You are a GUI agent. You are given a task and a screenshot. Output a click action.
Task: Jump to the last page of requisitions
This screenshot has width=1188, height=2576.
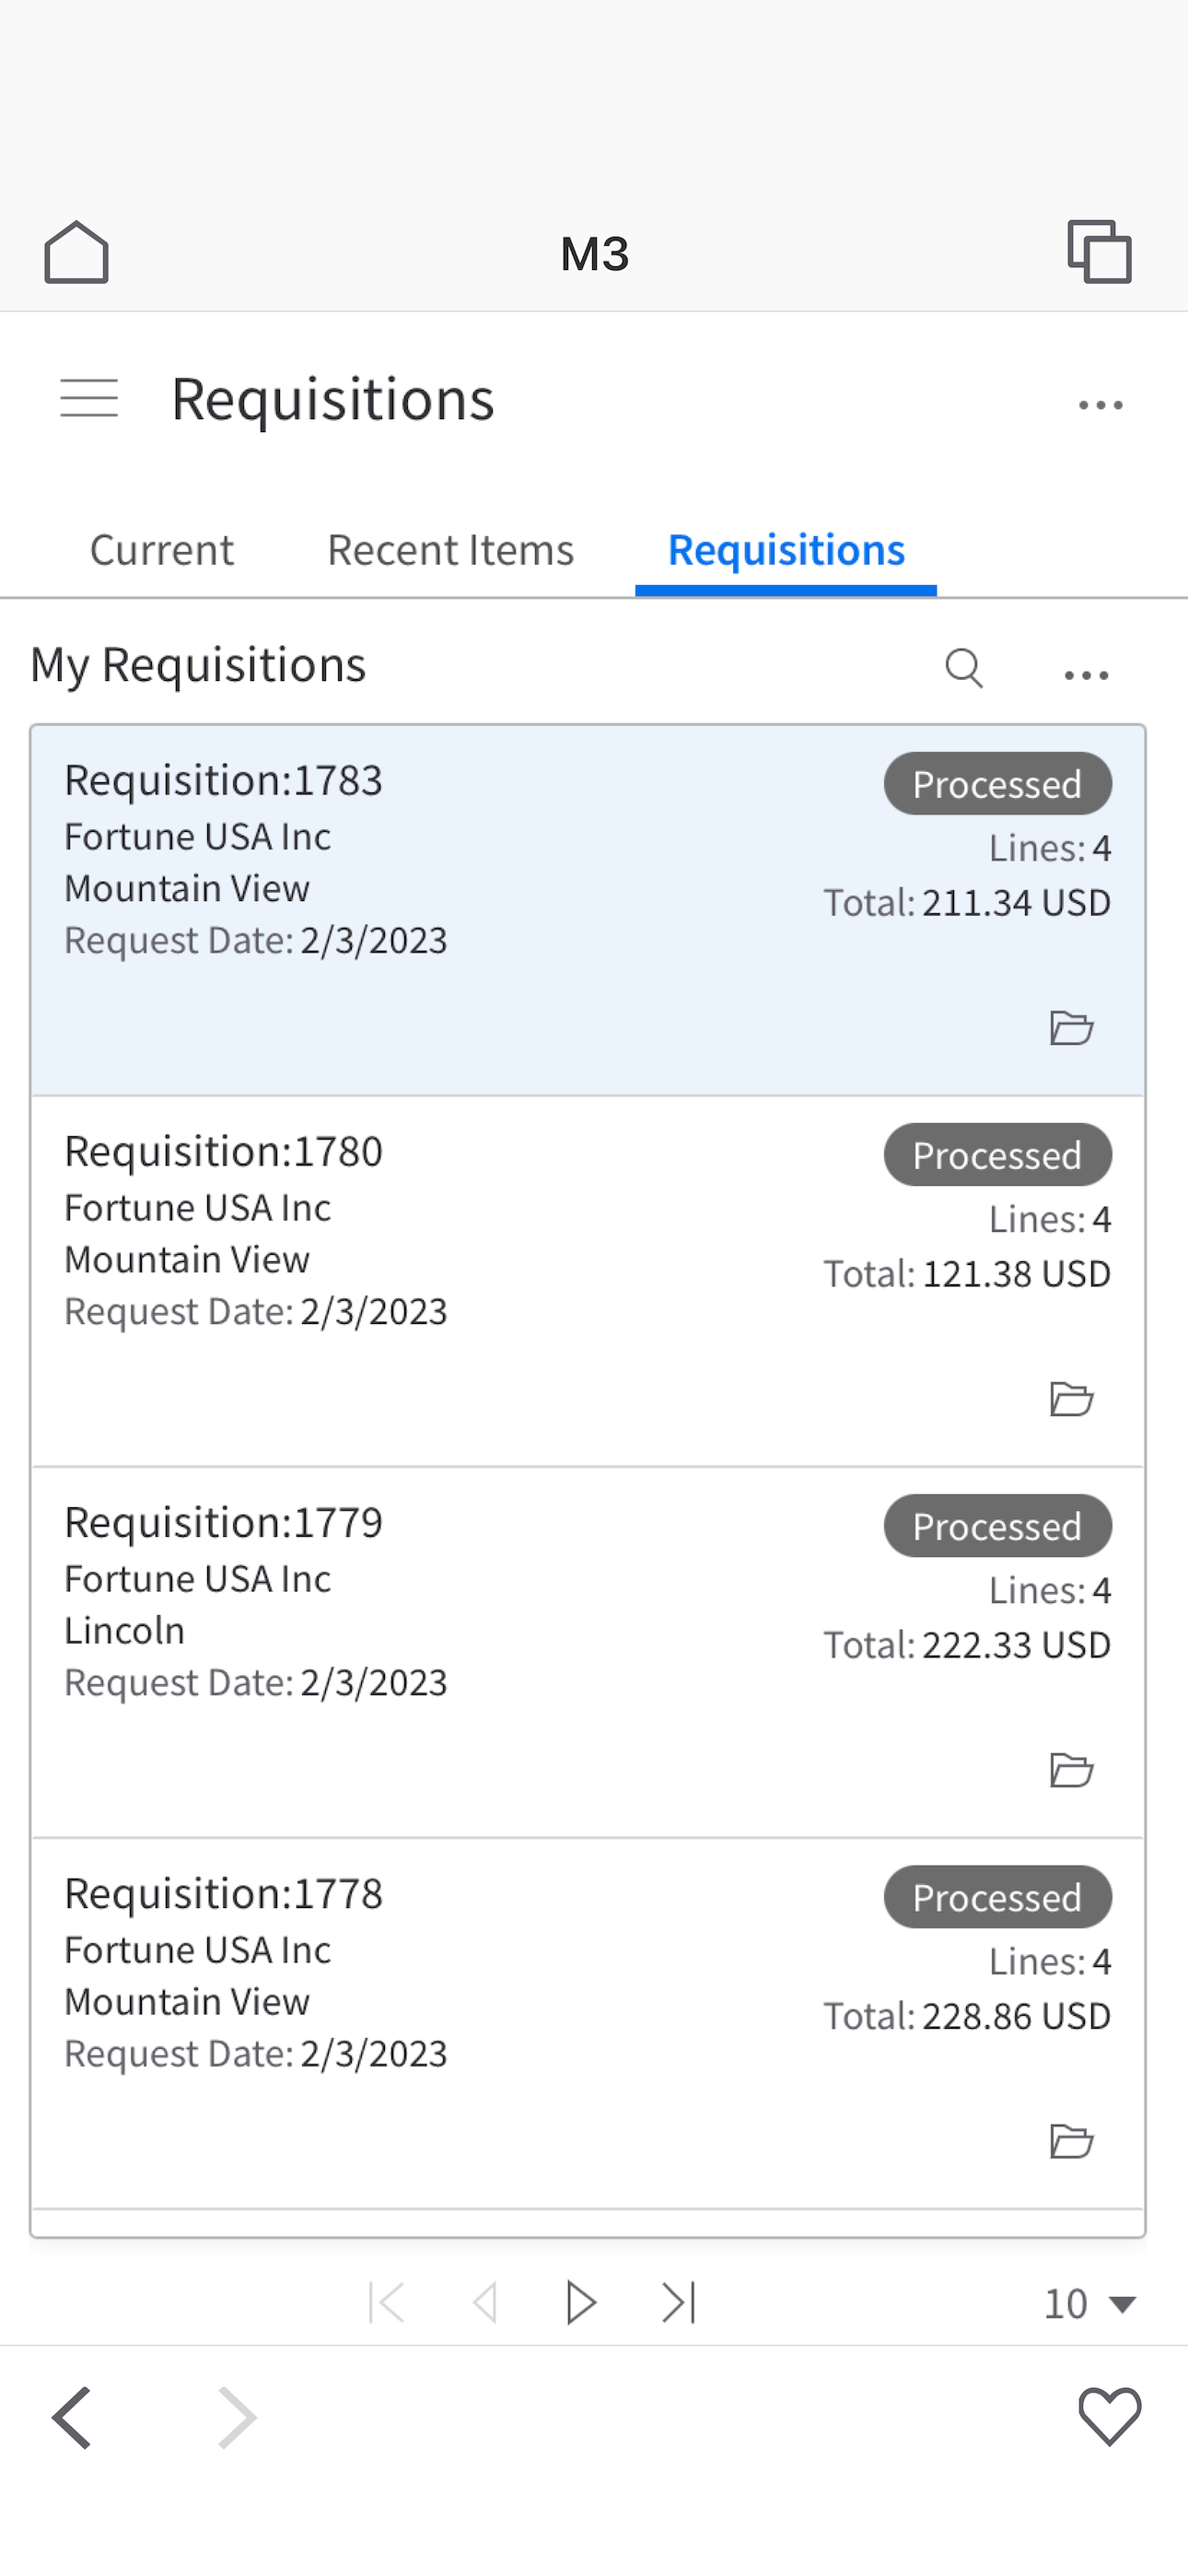(x=679, y=2302)
